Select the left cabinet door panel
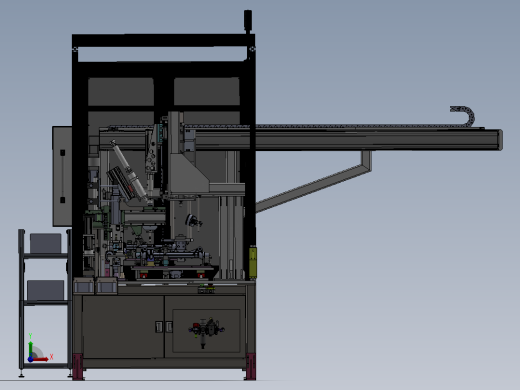 point(123,327)
